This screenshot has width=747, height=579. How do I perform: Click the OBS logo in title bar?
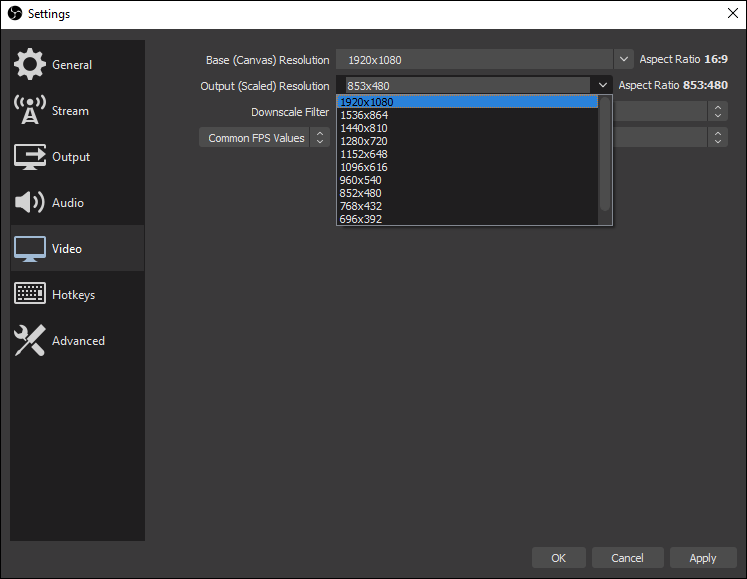(x=15, y=13)
